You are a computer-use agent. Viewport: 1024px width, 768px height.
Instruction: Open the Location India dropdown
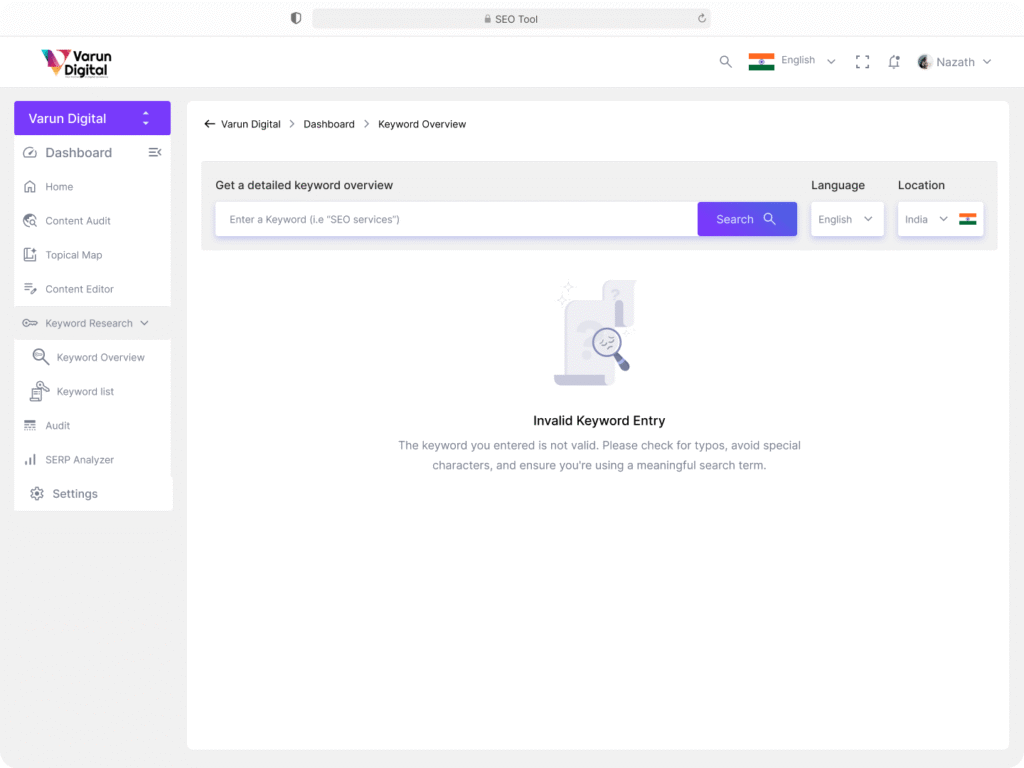tap(939, 219)
